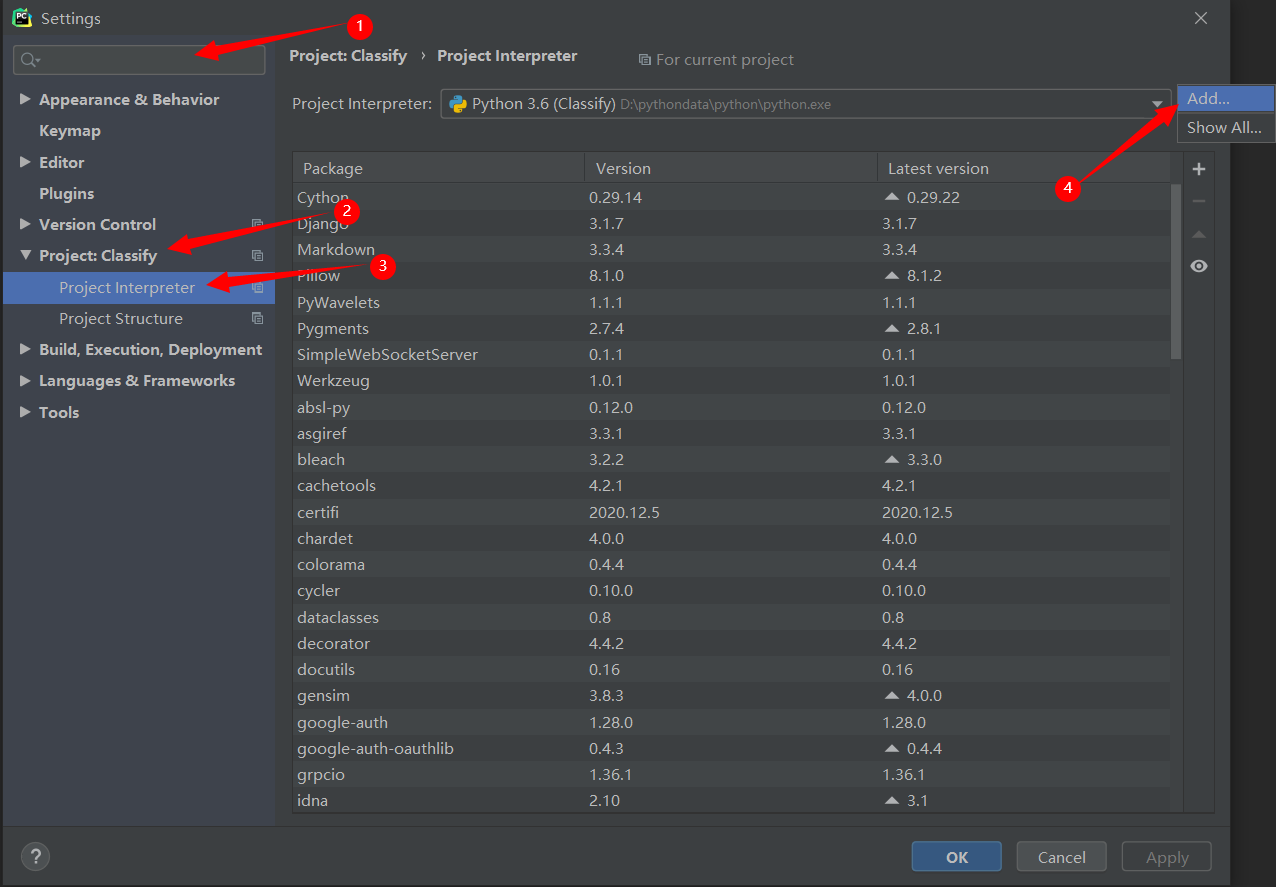
Task: Click the upgrade arrow next to Pillow 8.1.2
Action: (x=892, y=275)
